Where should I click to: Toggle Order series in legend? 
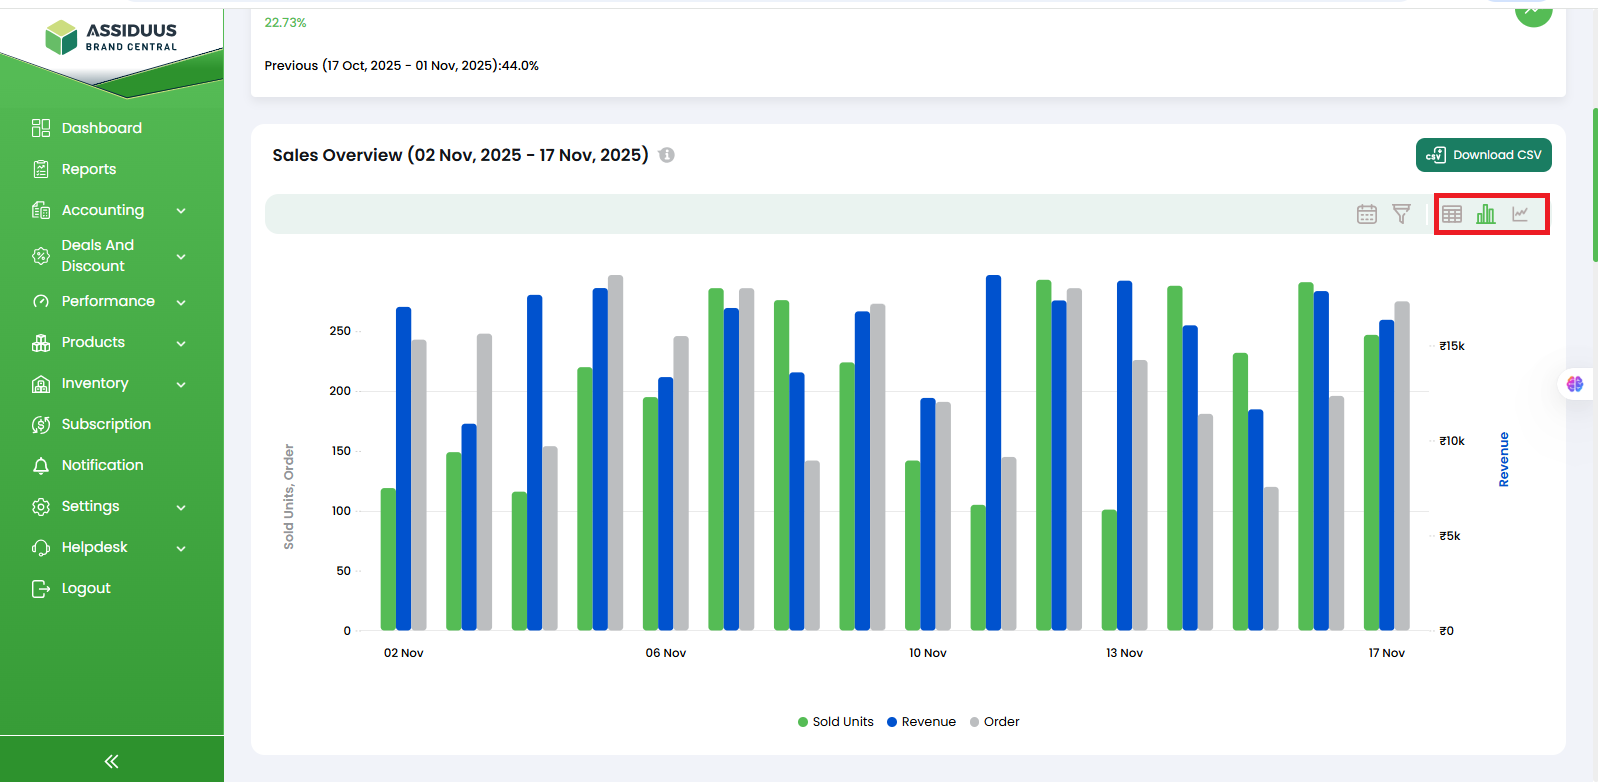coord(995,722)
